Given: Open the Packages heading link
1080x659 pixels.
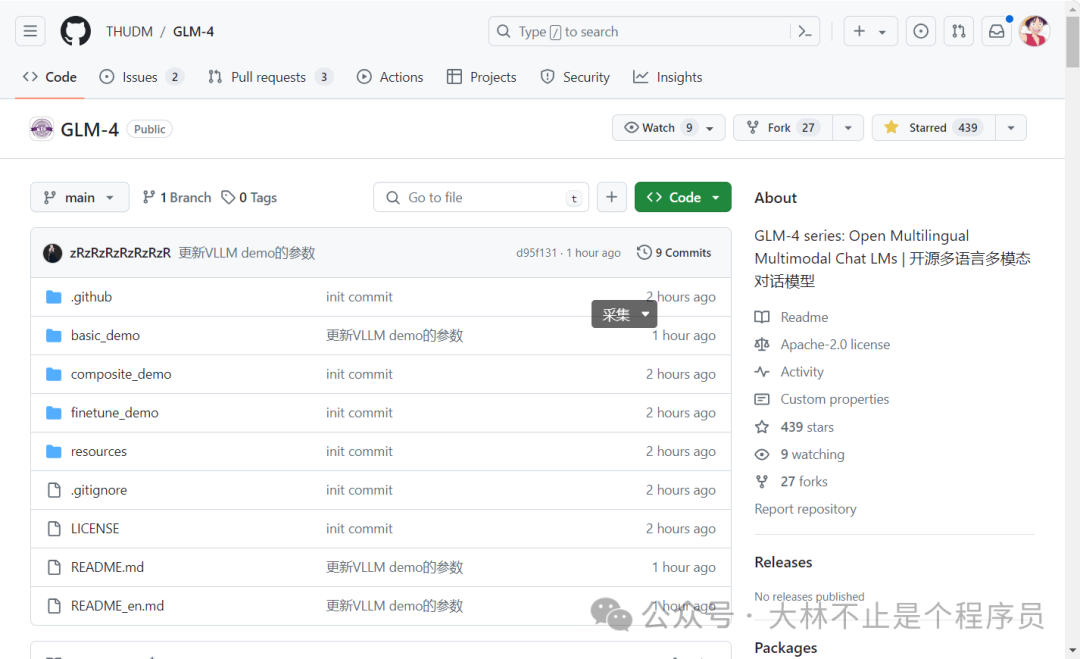Looking at the screenshot, I should 786,648.
